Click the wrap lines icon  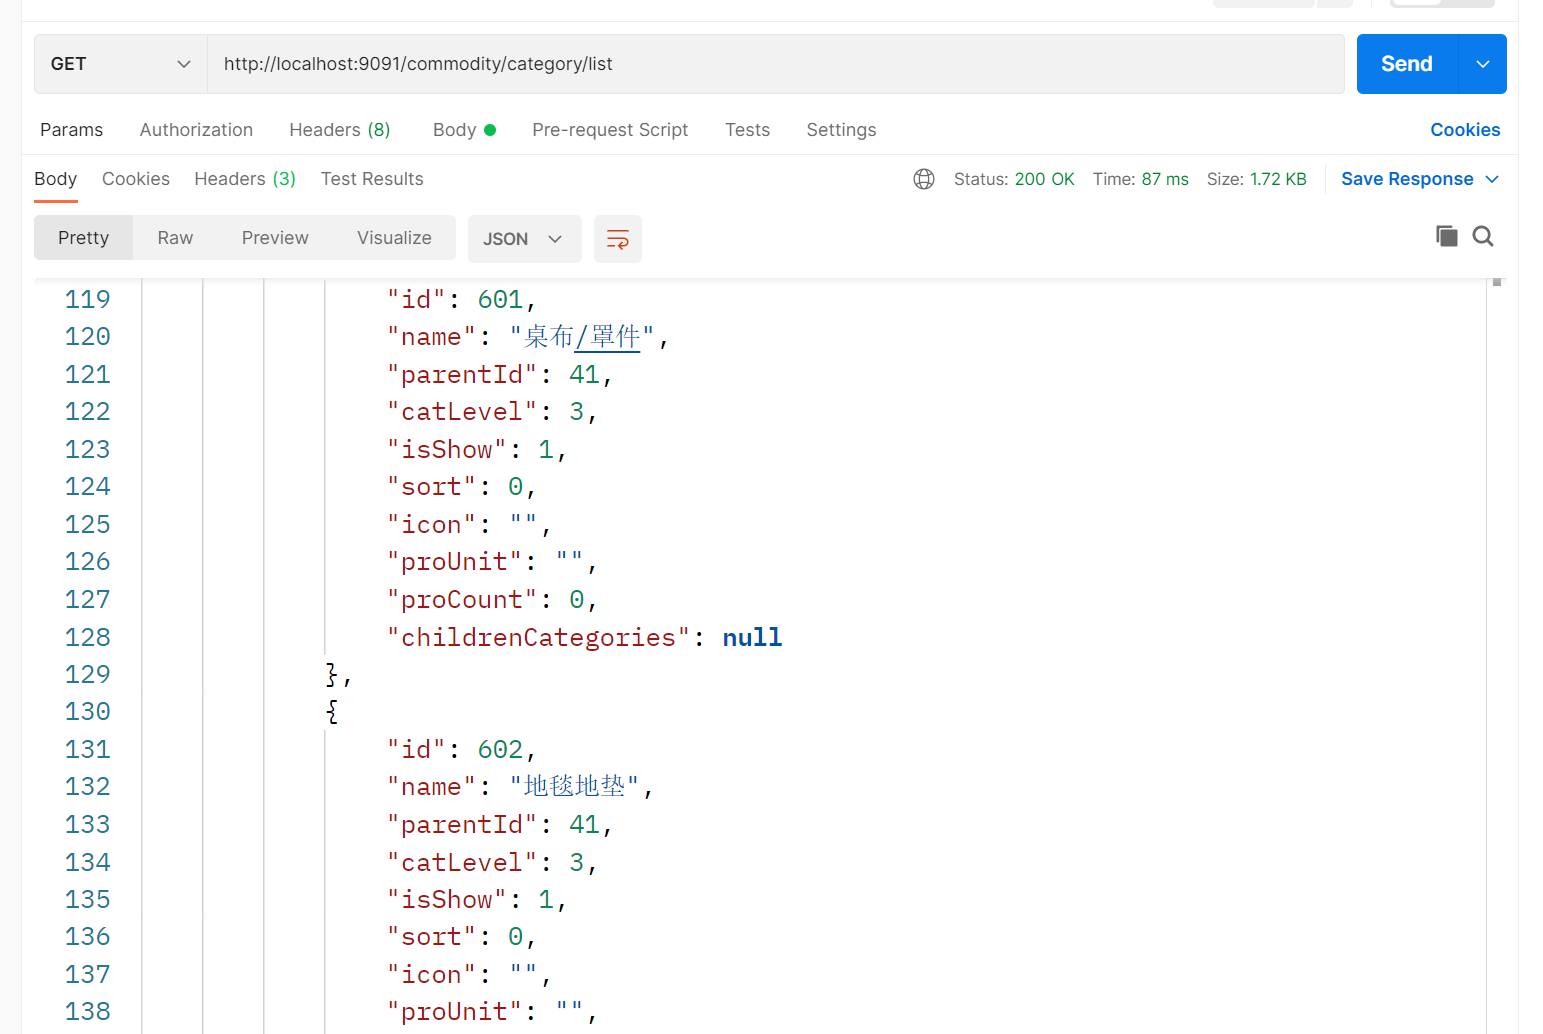(x=617, y=239)
